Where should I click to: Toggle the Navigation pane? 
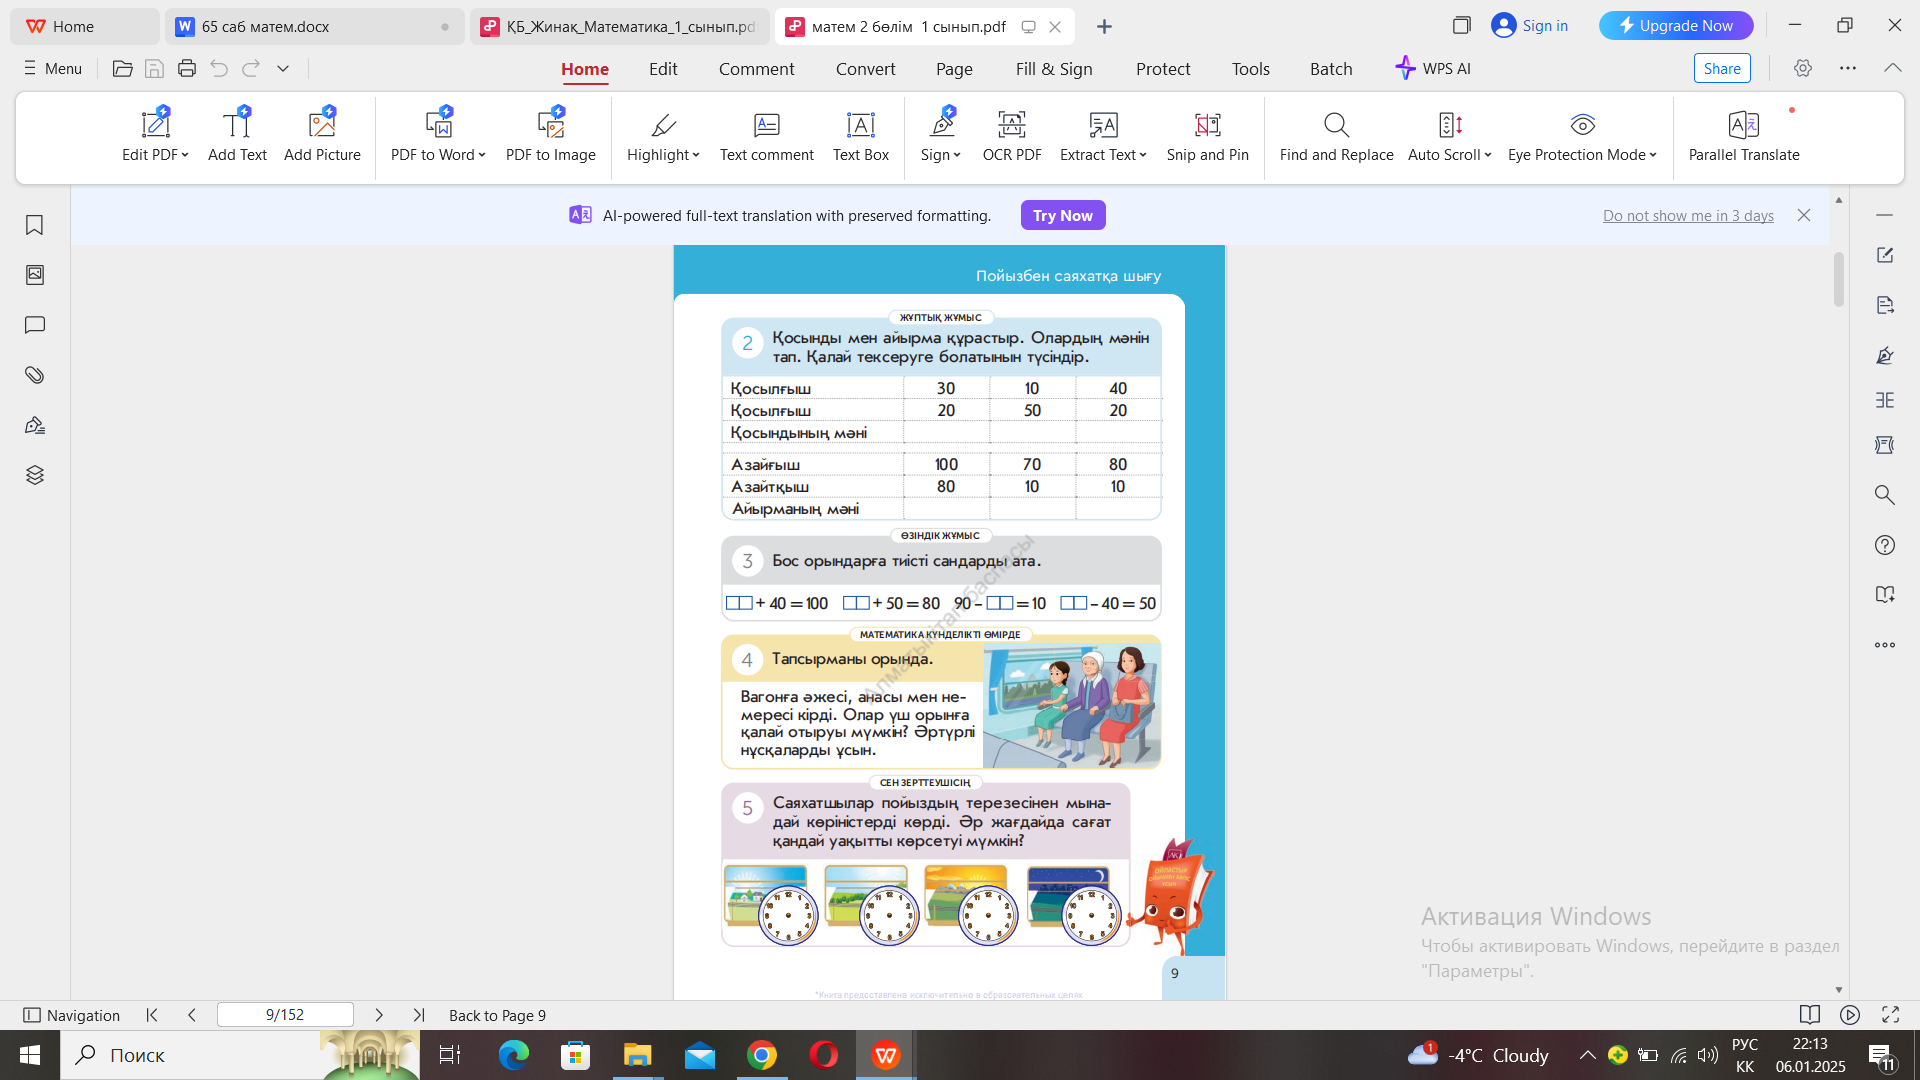(71, 1015)
